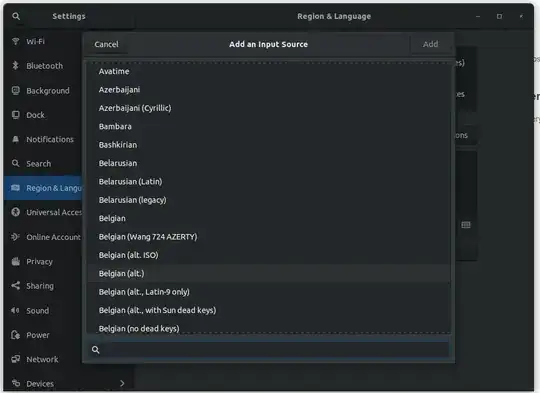Cancel the Add an Input Source dialog
This screenshot has width=540, height=393.
(106, 44)
